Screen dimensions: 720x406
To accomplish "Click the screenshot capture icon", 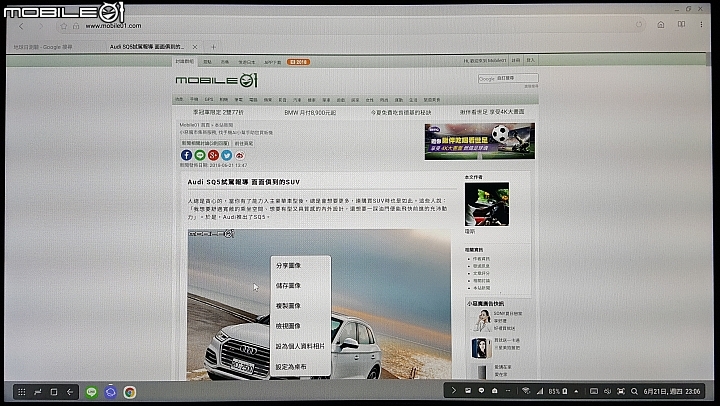I will pyautogui.click(x=621, y=391).
